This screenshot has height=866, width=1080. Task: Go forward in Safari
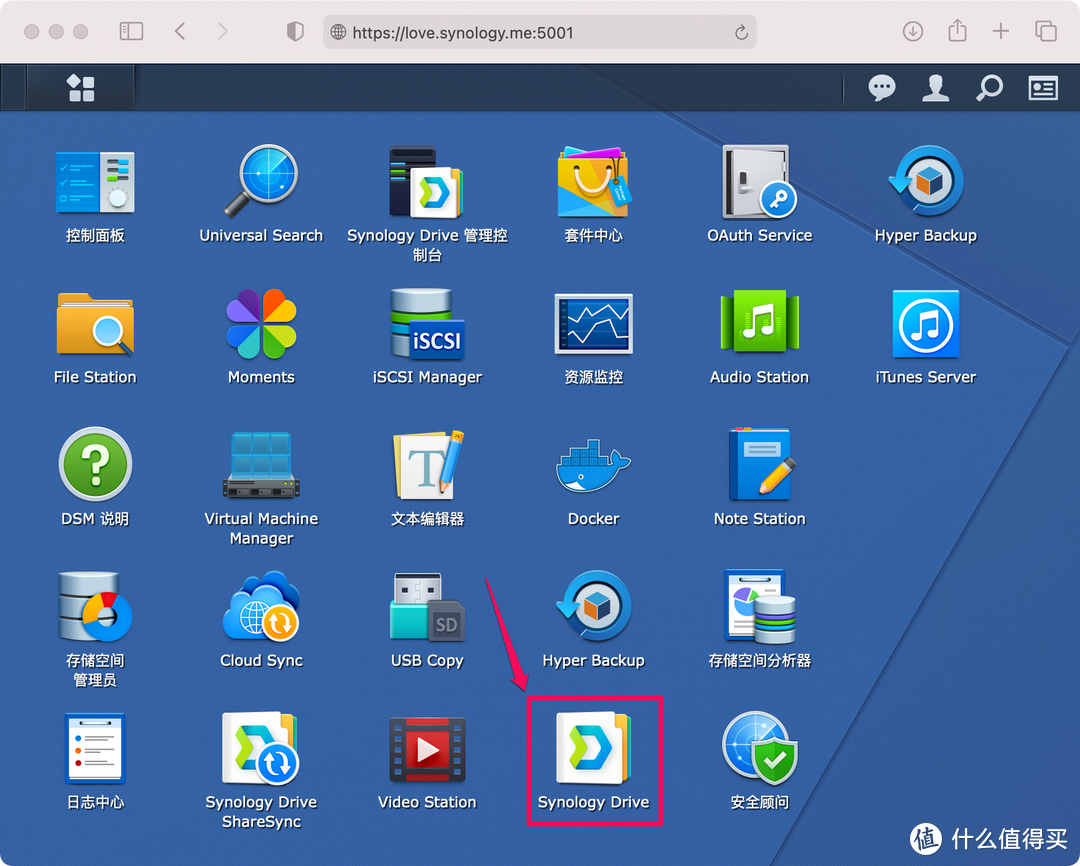222,32
